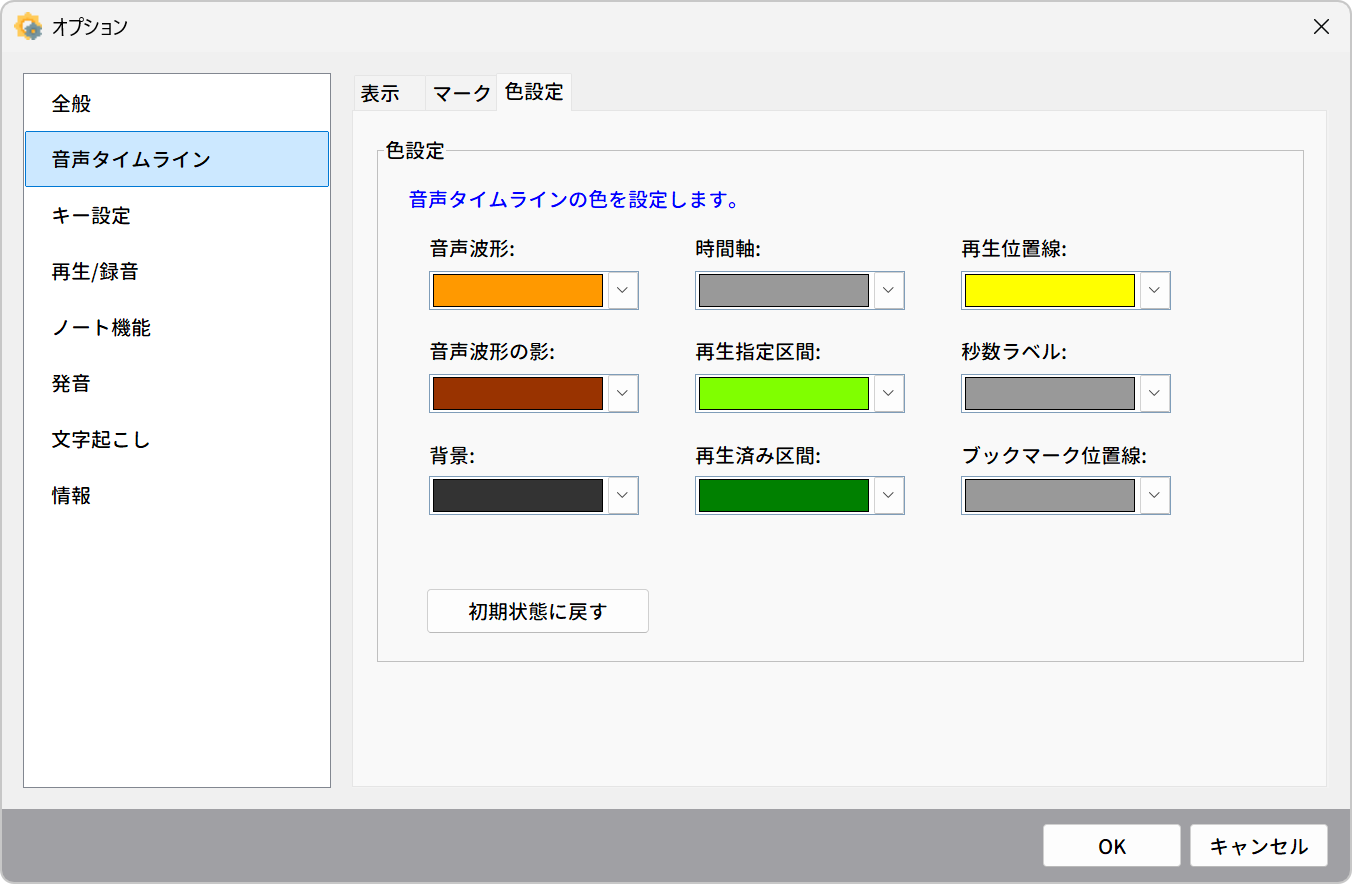Open 文字起こし category in sidebar
The height and width of the screenshot is (884, 1352).
coord(177,439)
